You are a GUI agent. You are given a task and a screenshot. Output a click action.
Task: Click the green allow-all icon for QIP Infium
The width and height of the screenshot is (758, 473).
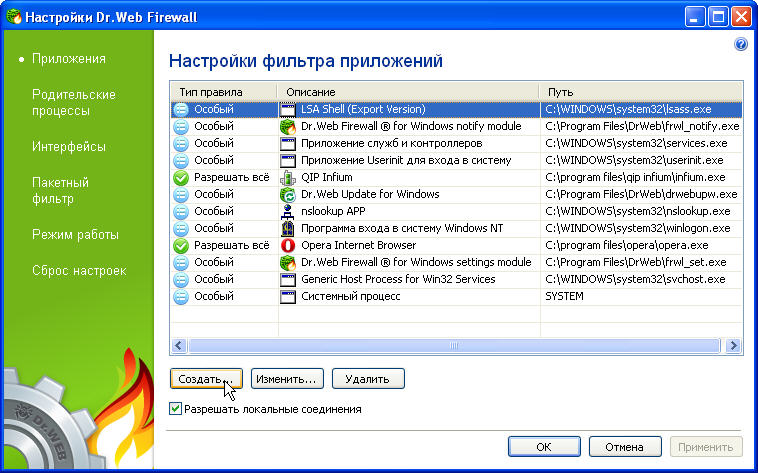tap(181, 177)
